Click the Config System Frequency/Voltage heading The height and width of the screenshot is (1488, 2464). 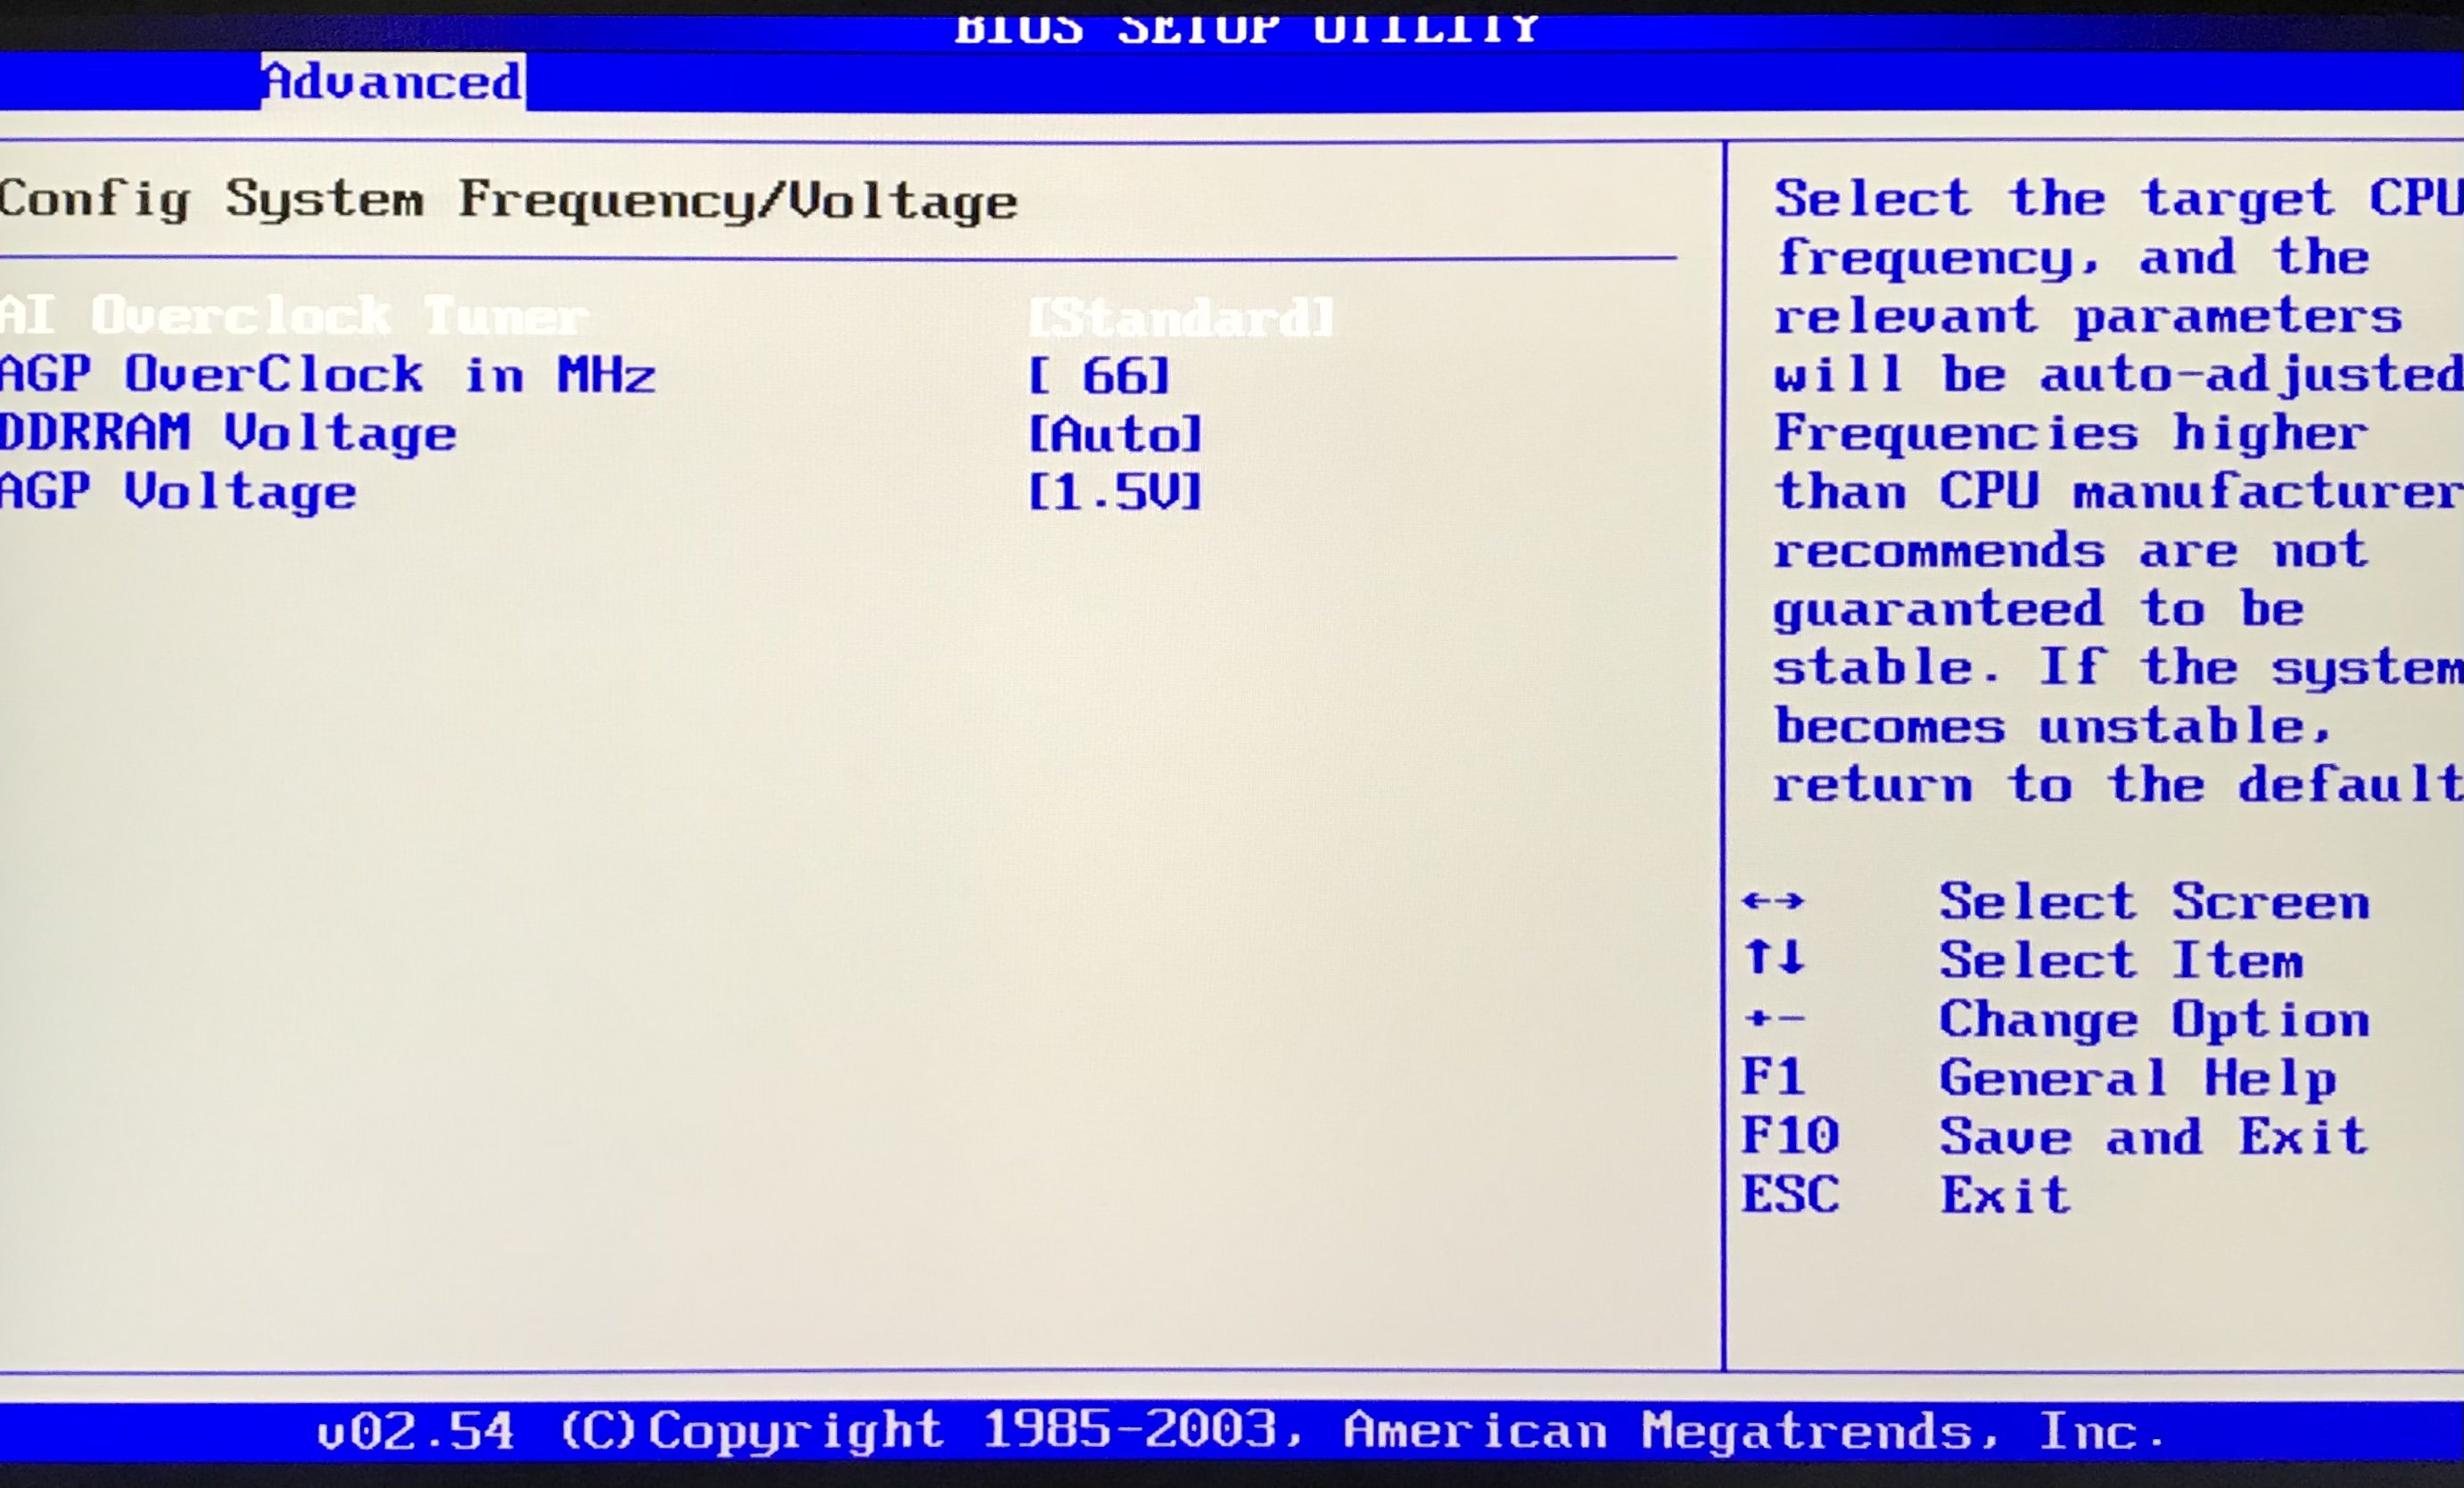pos(508,201)
